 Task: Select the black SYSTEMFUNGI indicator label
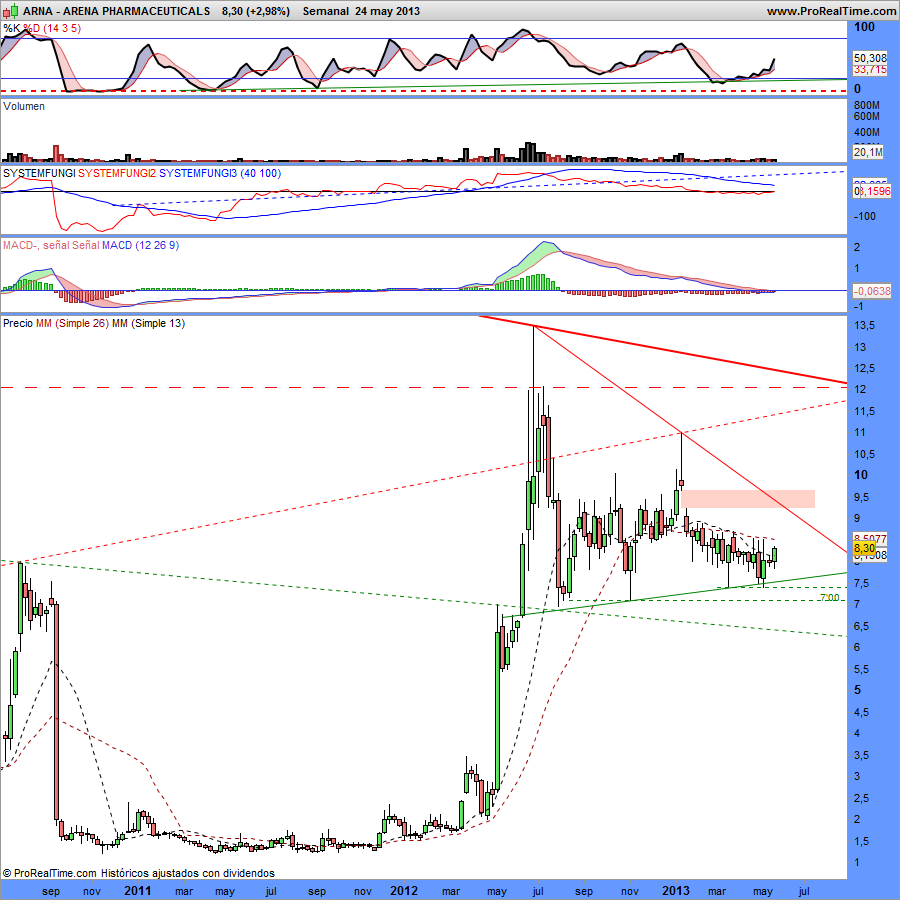point(39,173)
